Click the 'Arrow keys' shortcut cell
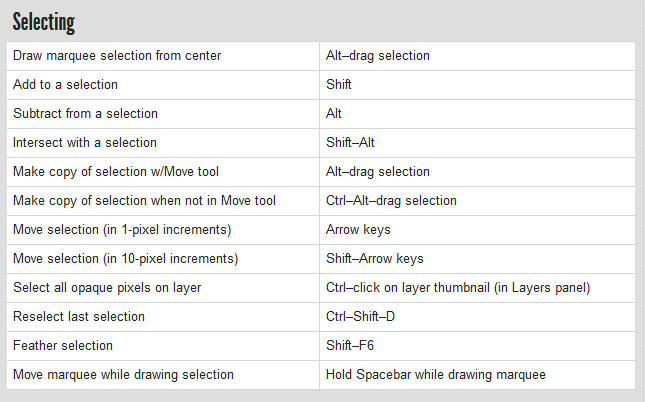This screenshot has height=402, width=645. pos(358,230)
